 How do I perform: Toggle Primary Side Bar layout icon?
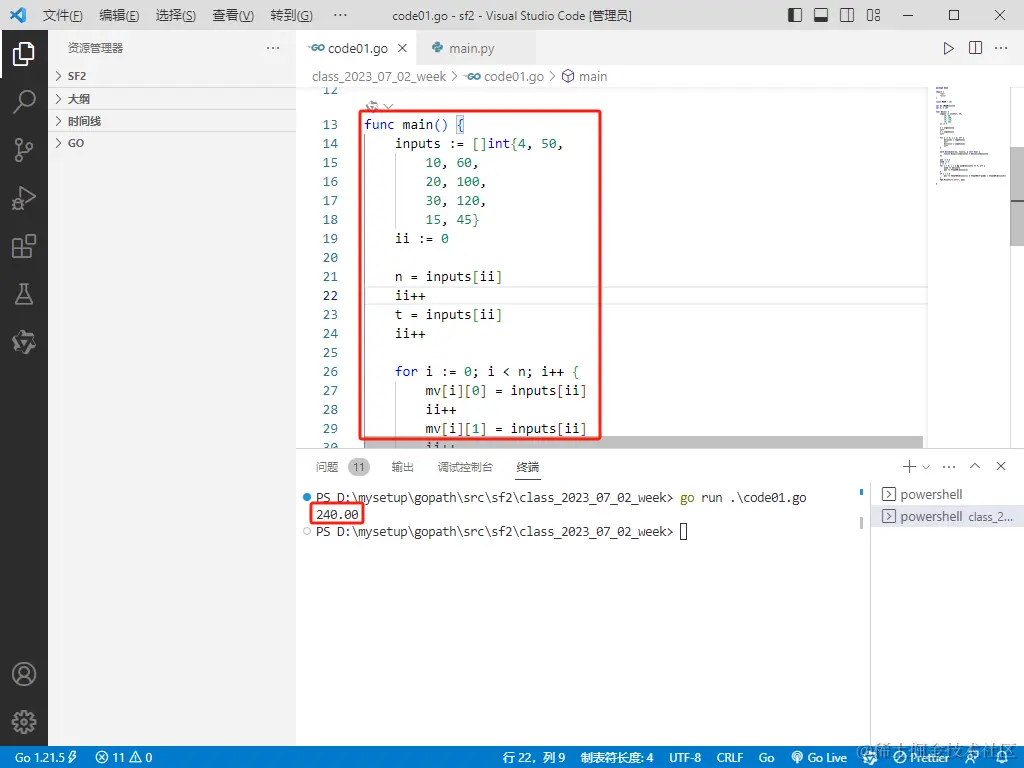tap(795, 15)
